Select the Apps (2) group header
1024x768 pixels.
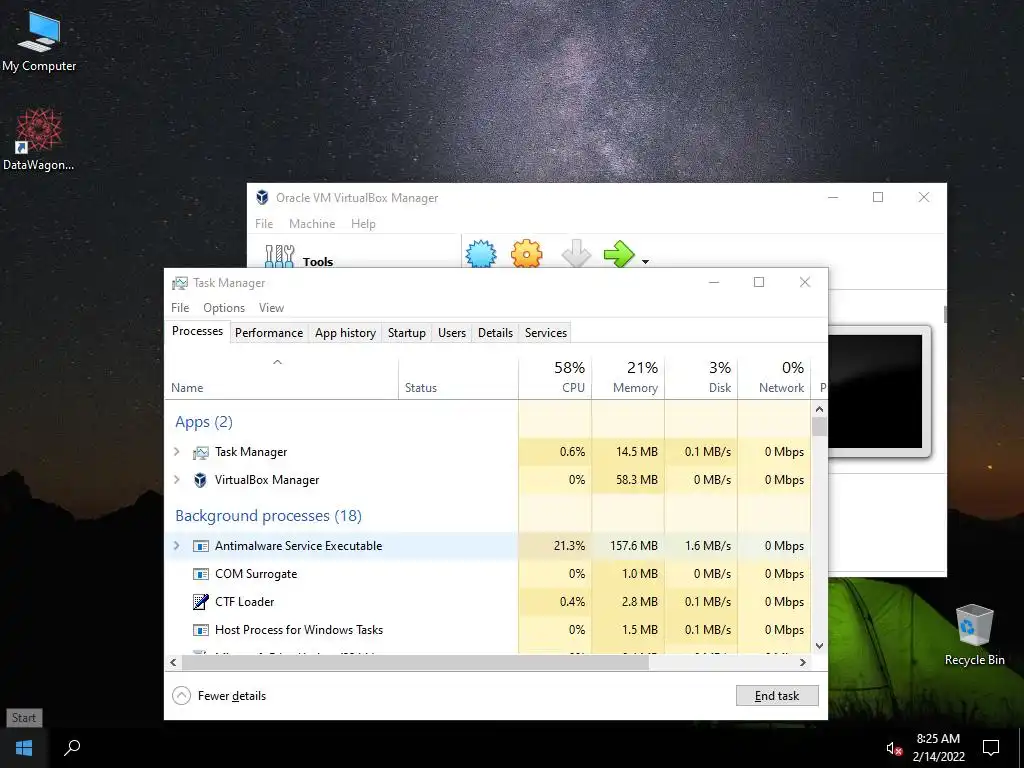point(204,422)
